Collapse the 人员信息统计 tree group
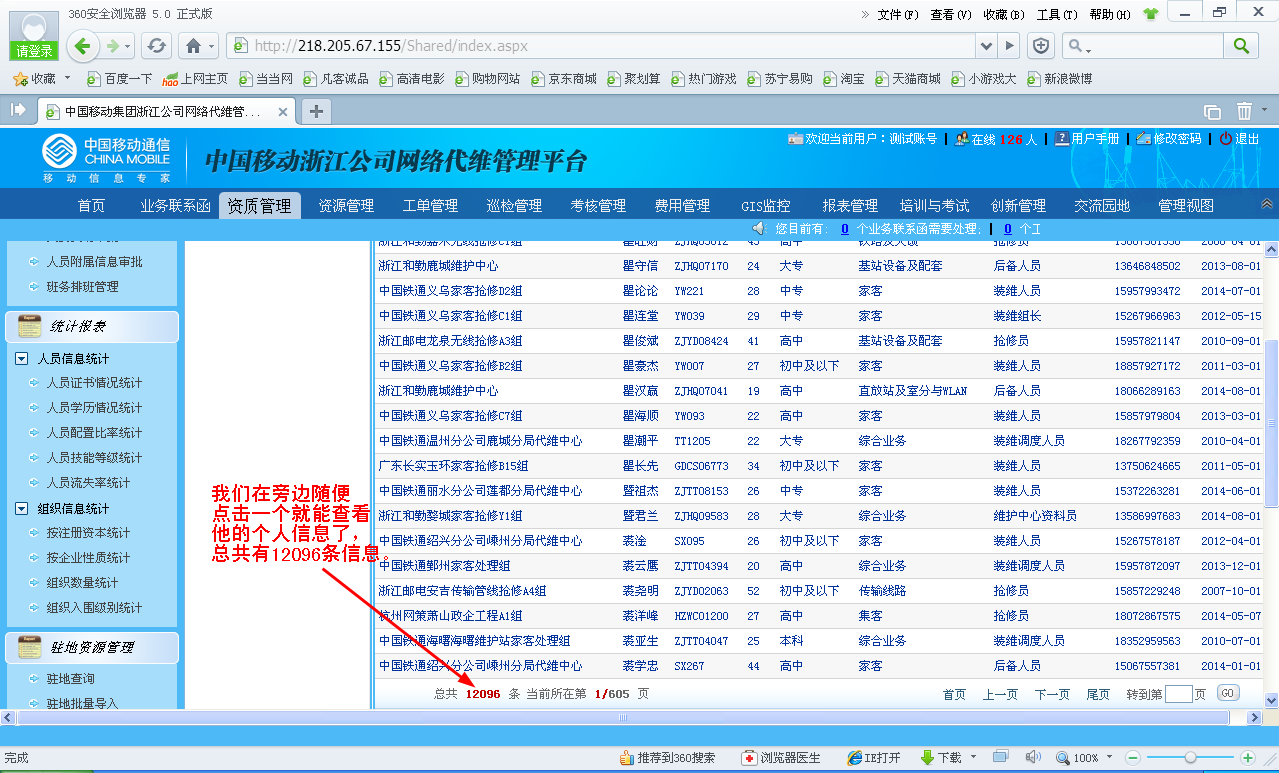The height and width of the screenshot is (773, 1279). click(x=22, y=358)
